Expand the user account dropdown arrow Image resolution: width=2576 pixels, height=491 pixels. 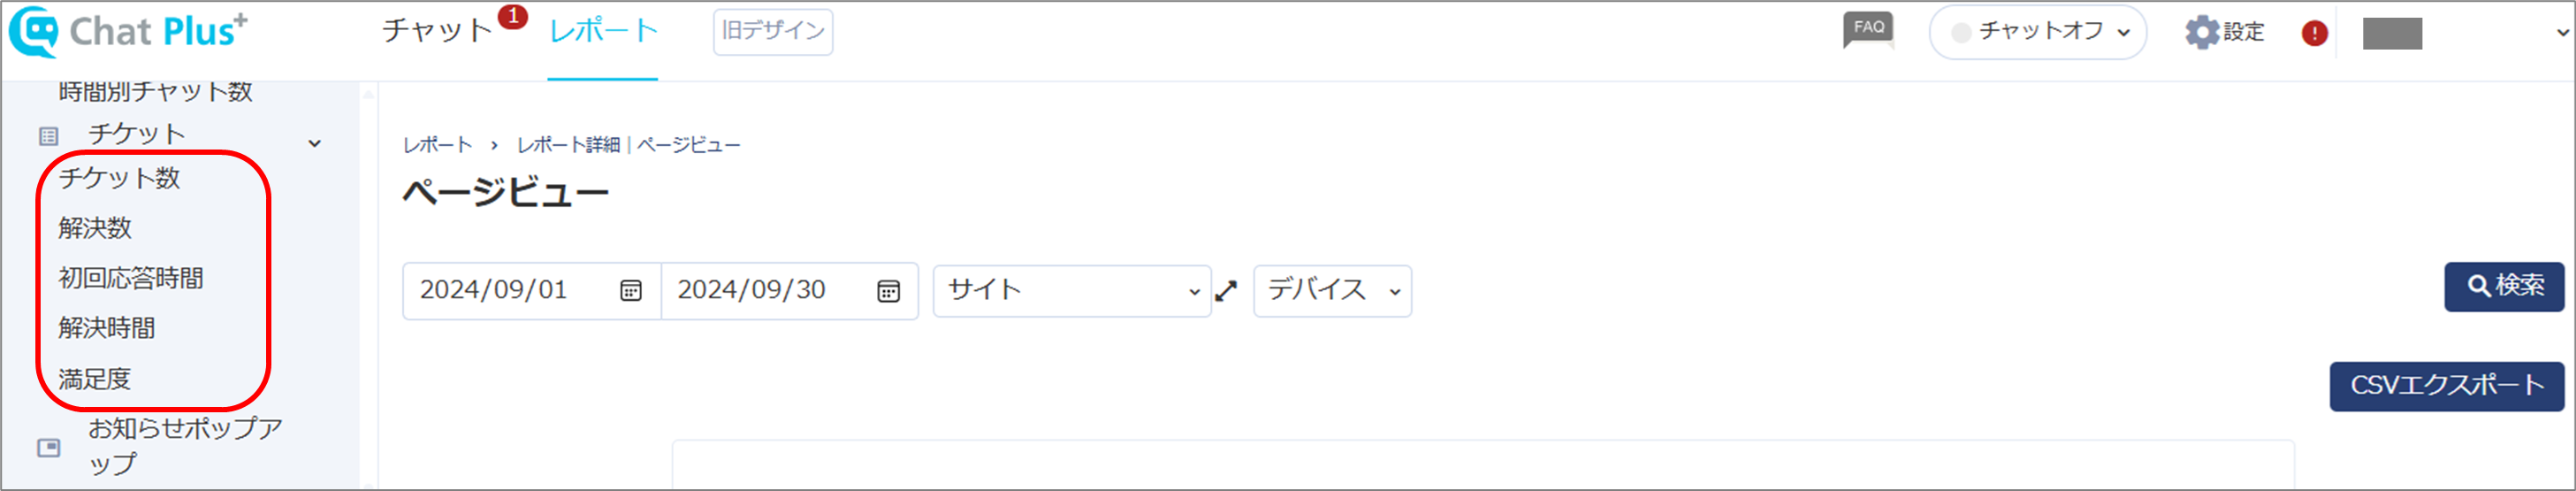pos(2562,33)
